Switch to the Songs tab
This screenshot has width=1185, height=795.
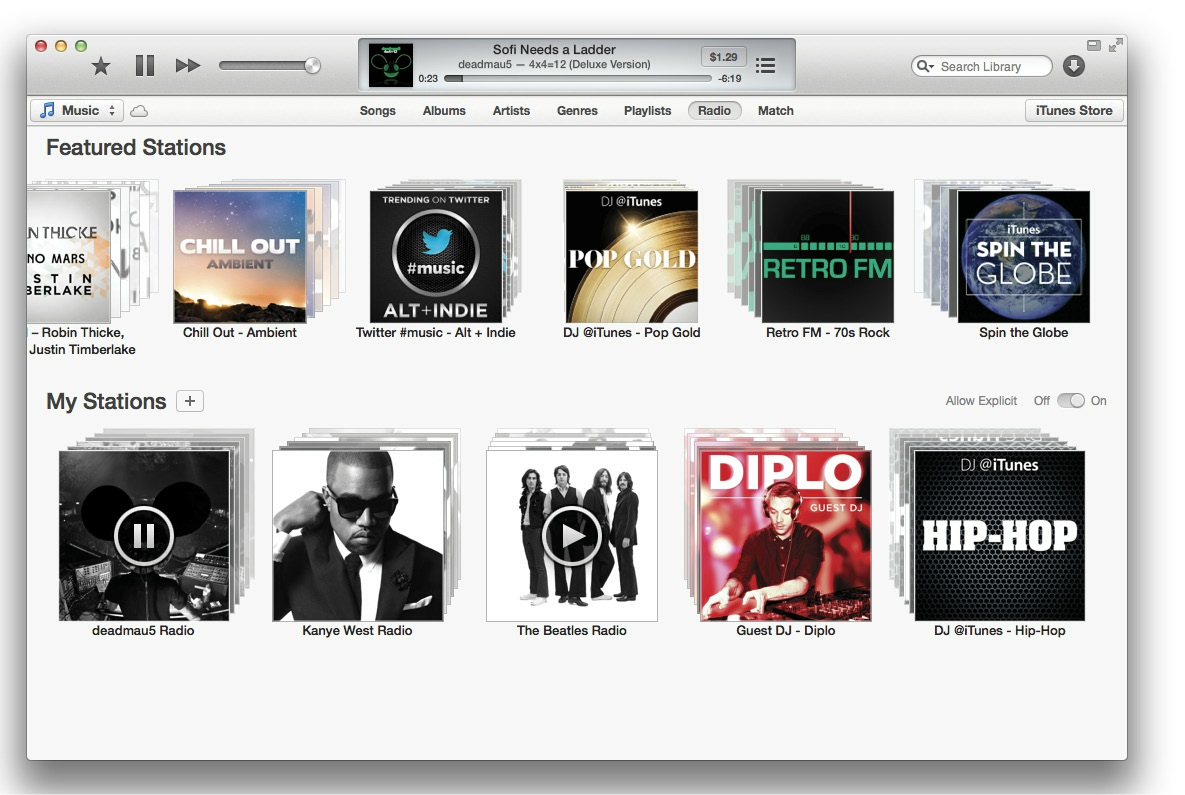[377, 110]
